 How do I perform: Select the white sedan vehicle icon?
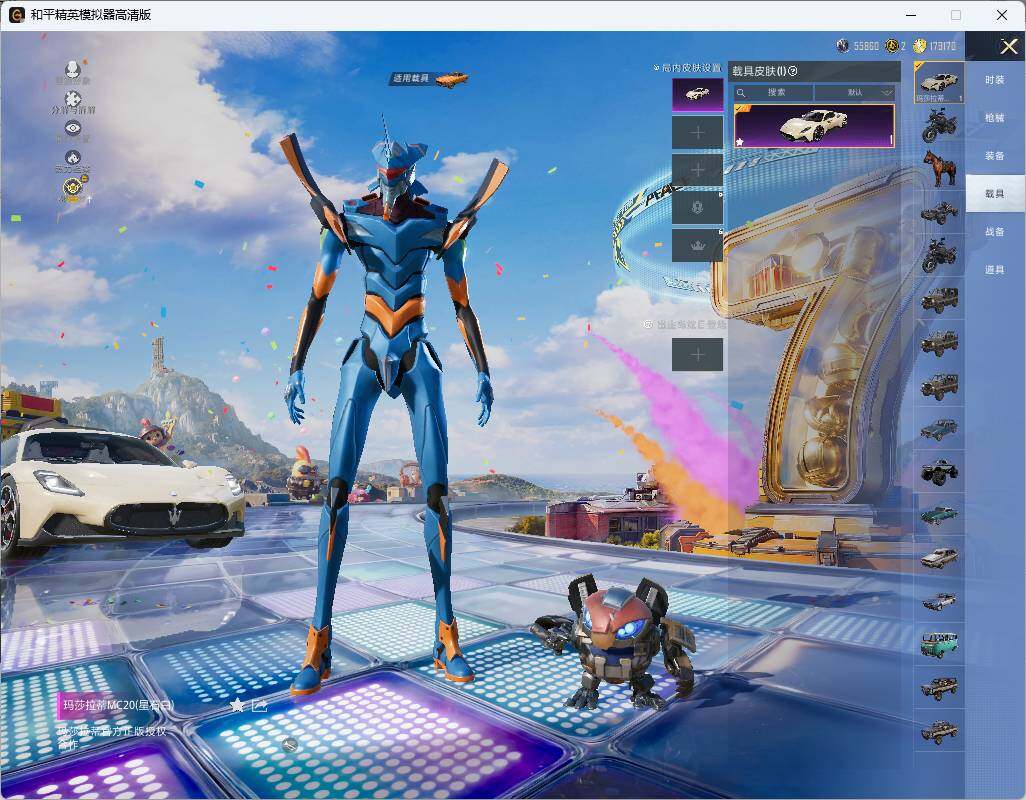[x=939, y=557]
